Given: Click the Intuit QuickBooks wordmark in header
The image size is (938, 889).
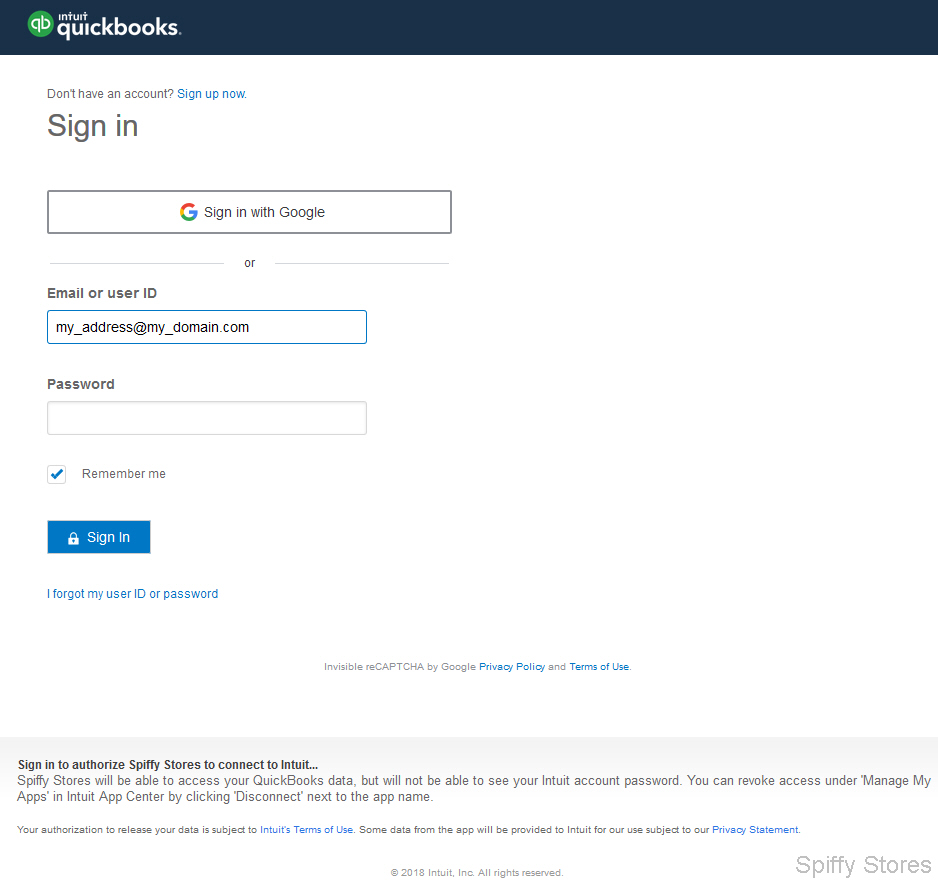Looking at the screenshot, I should tap(119, 25).
